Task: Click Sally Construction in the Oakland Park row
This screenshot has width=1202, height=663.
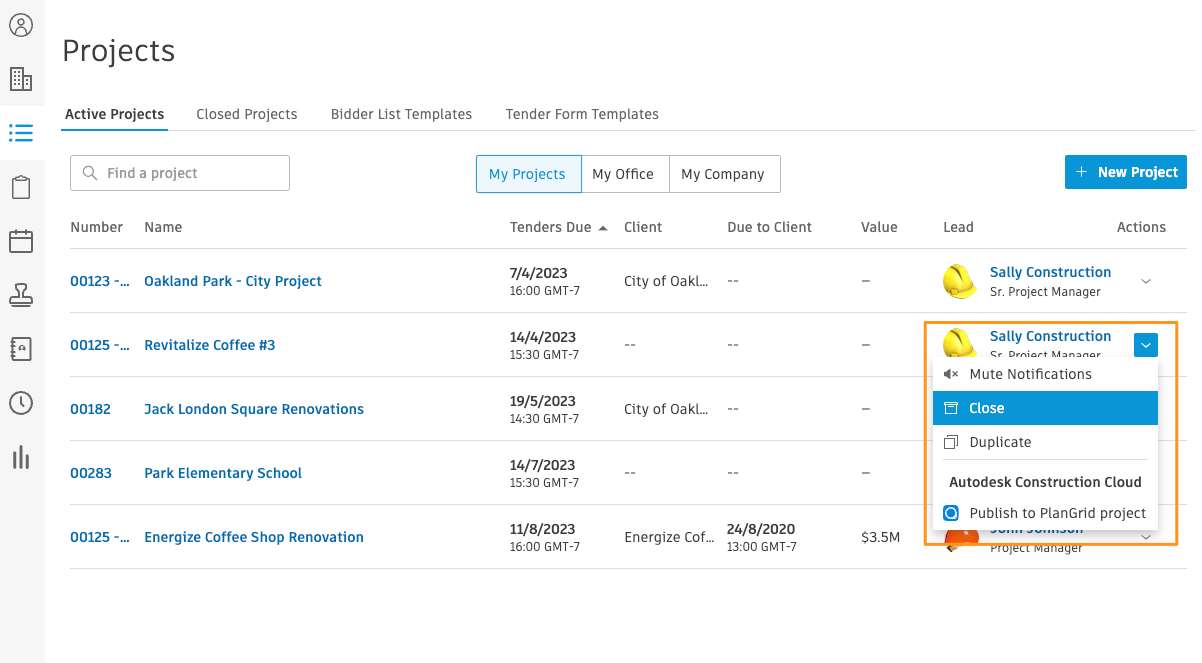Action: pos(1050,272)
